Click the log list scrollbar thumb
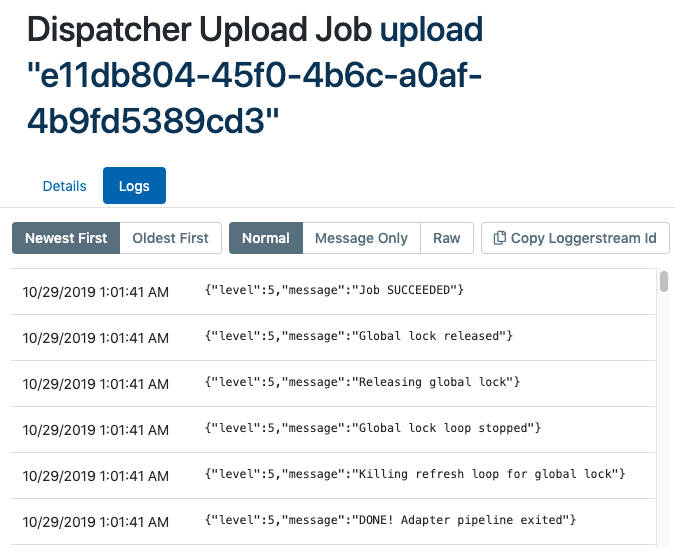 663,281
